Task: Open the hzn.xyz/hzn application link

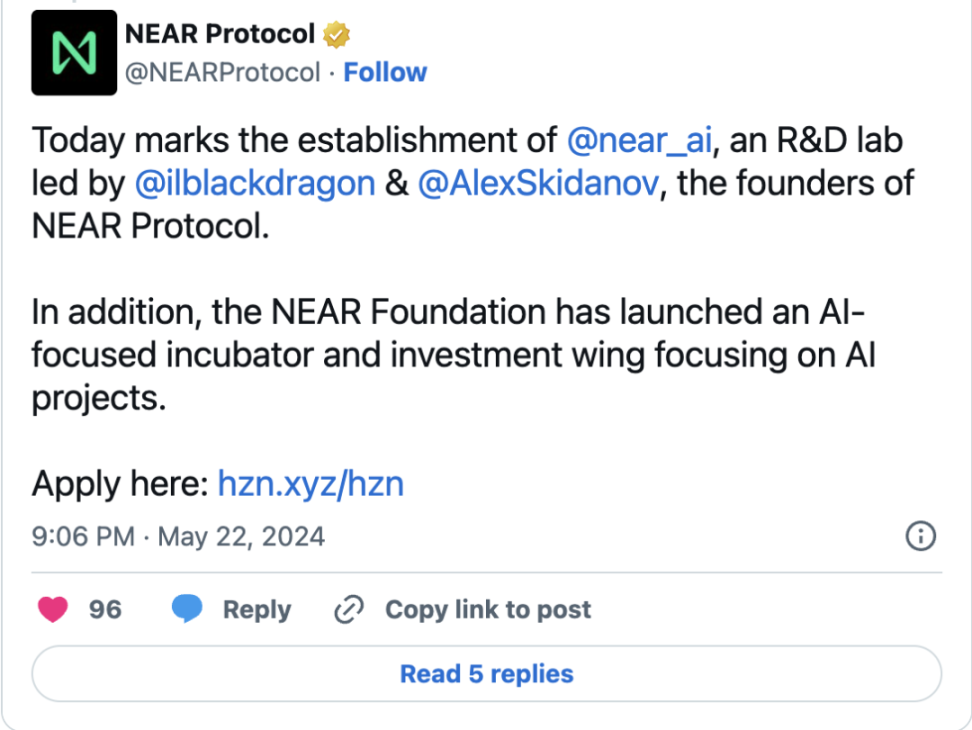Action: click(x=310, y=483)
